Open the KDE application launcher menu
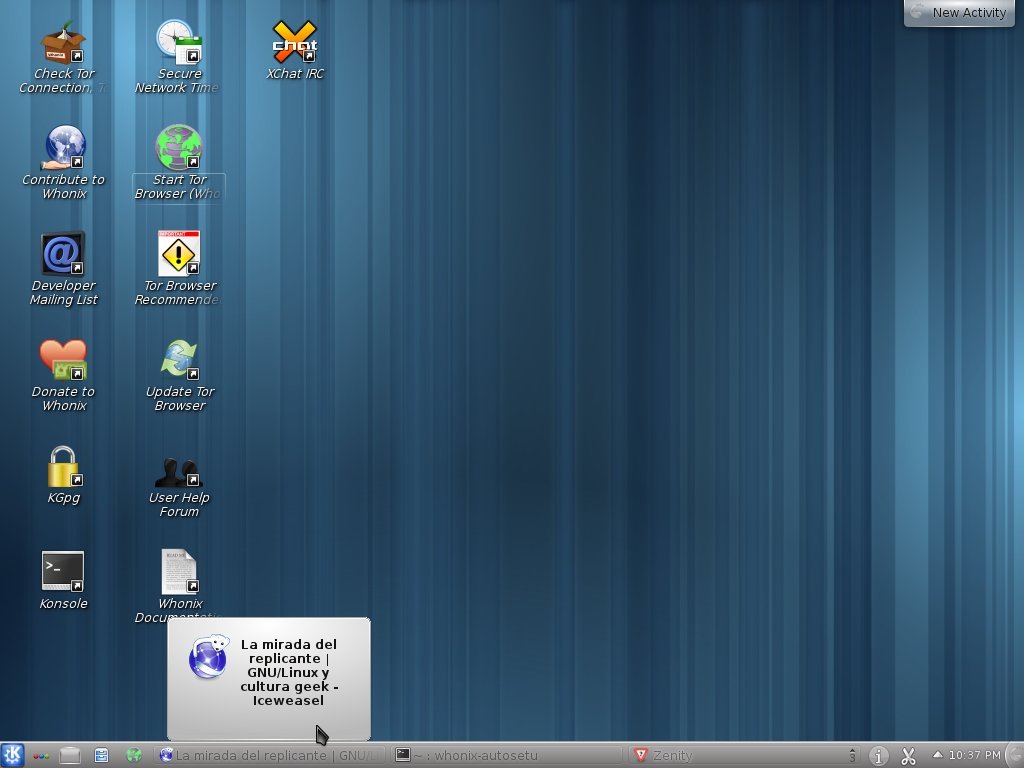The width and height of the screenshot is (1024, 768). 12,755
